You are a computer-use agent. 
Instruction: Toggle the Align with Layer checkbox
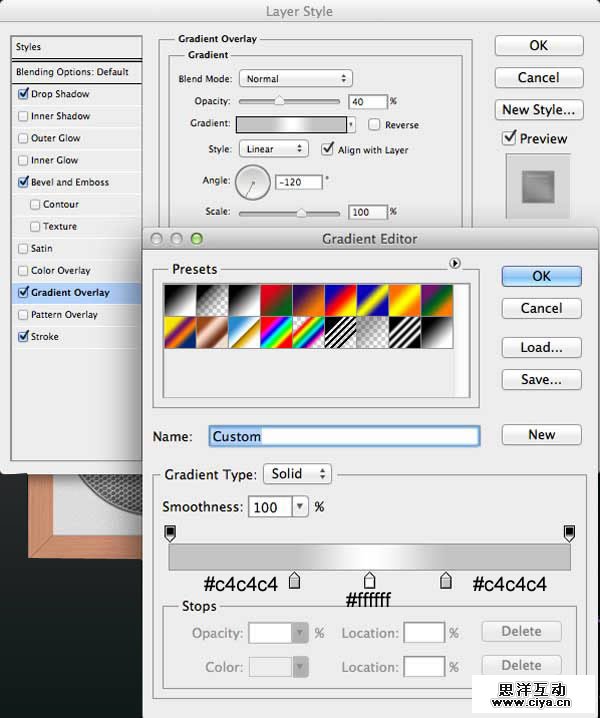click(328, 149)
